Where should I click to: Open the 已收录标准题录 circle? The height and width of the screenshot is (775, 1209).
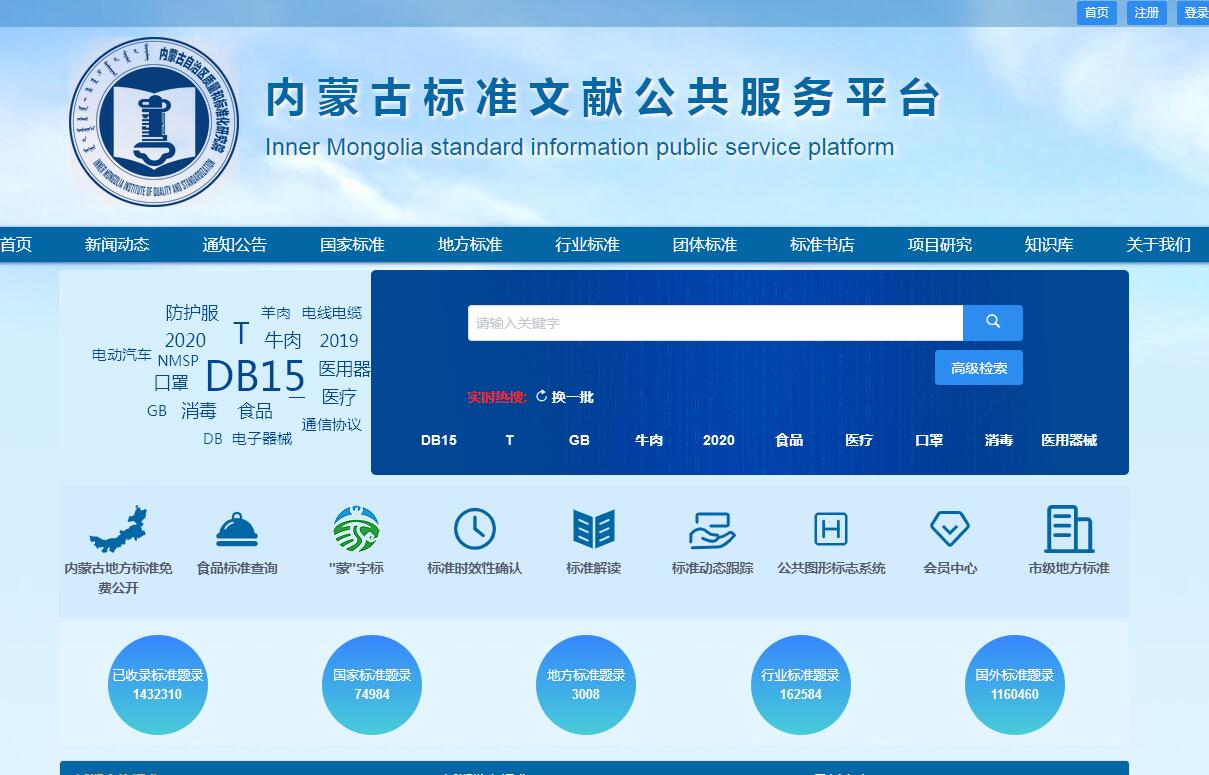pyautogui.click(x=158, y=685)
